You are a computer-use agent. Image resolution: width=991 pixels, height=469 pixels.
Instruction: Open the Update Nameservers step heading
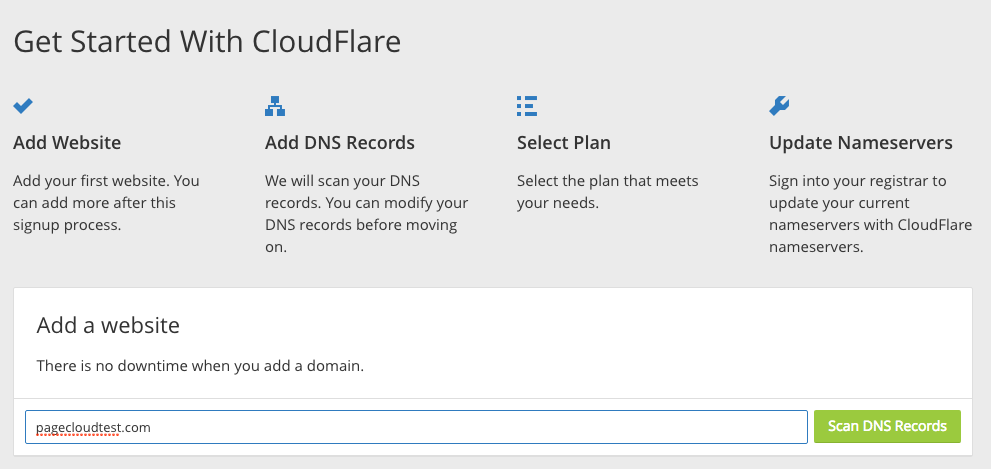[x=860, y=143]
